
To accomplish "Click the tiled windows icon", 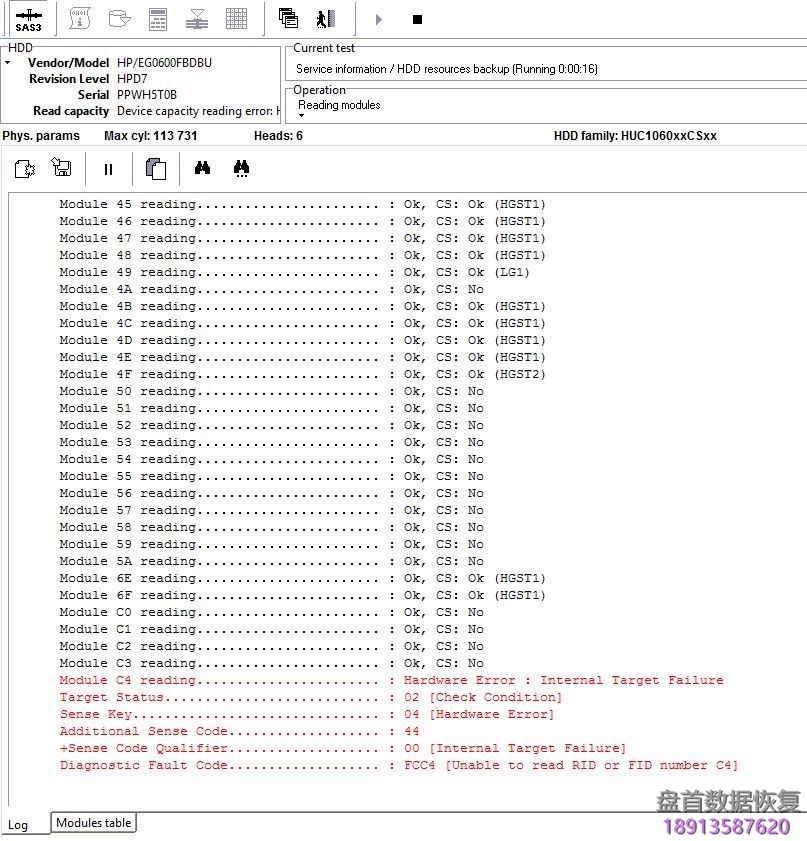I will 287,17.
